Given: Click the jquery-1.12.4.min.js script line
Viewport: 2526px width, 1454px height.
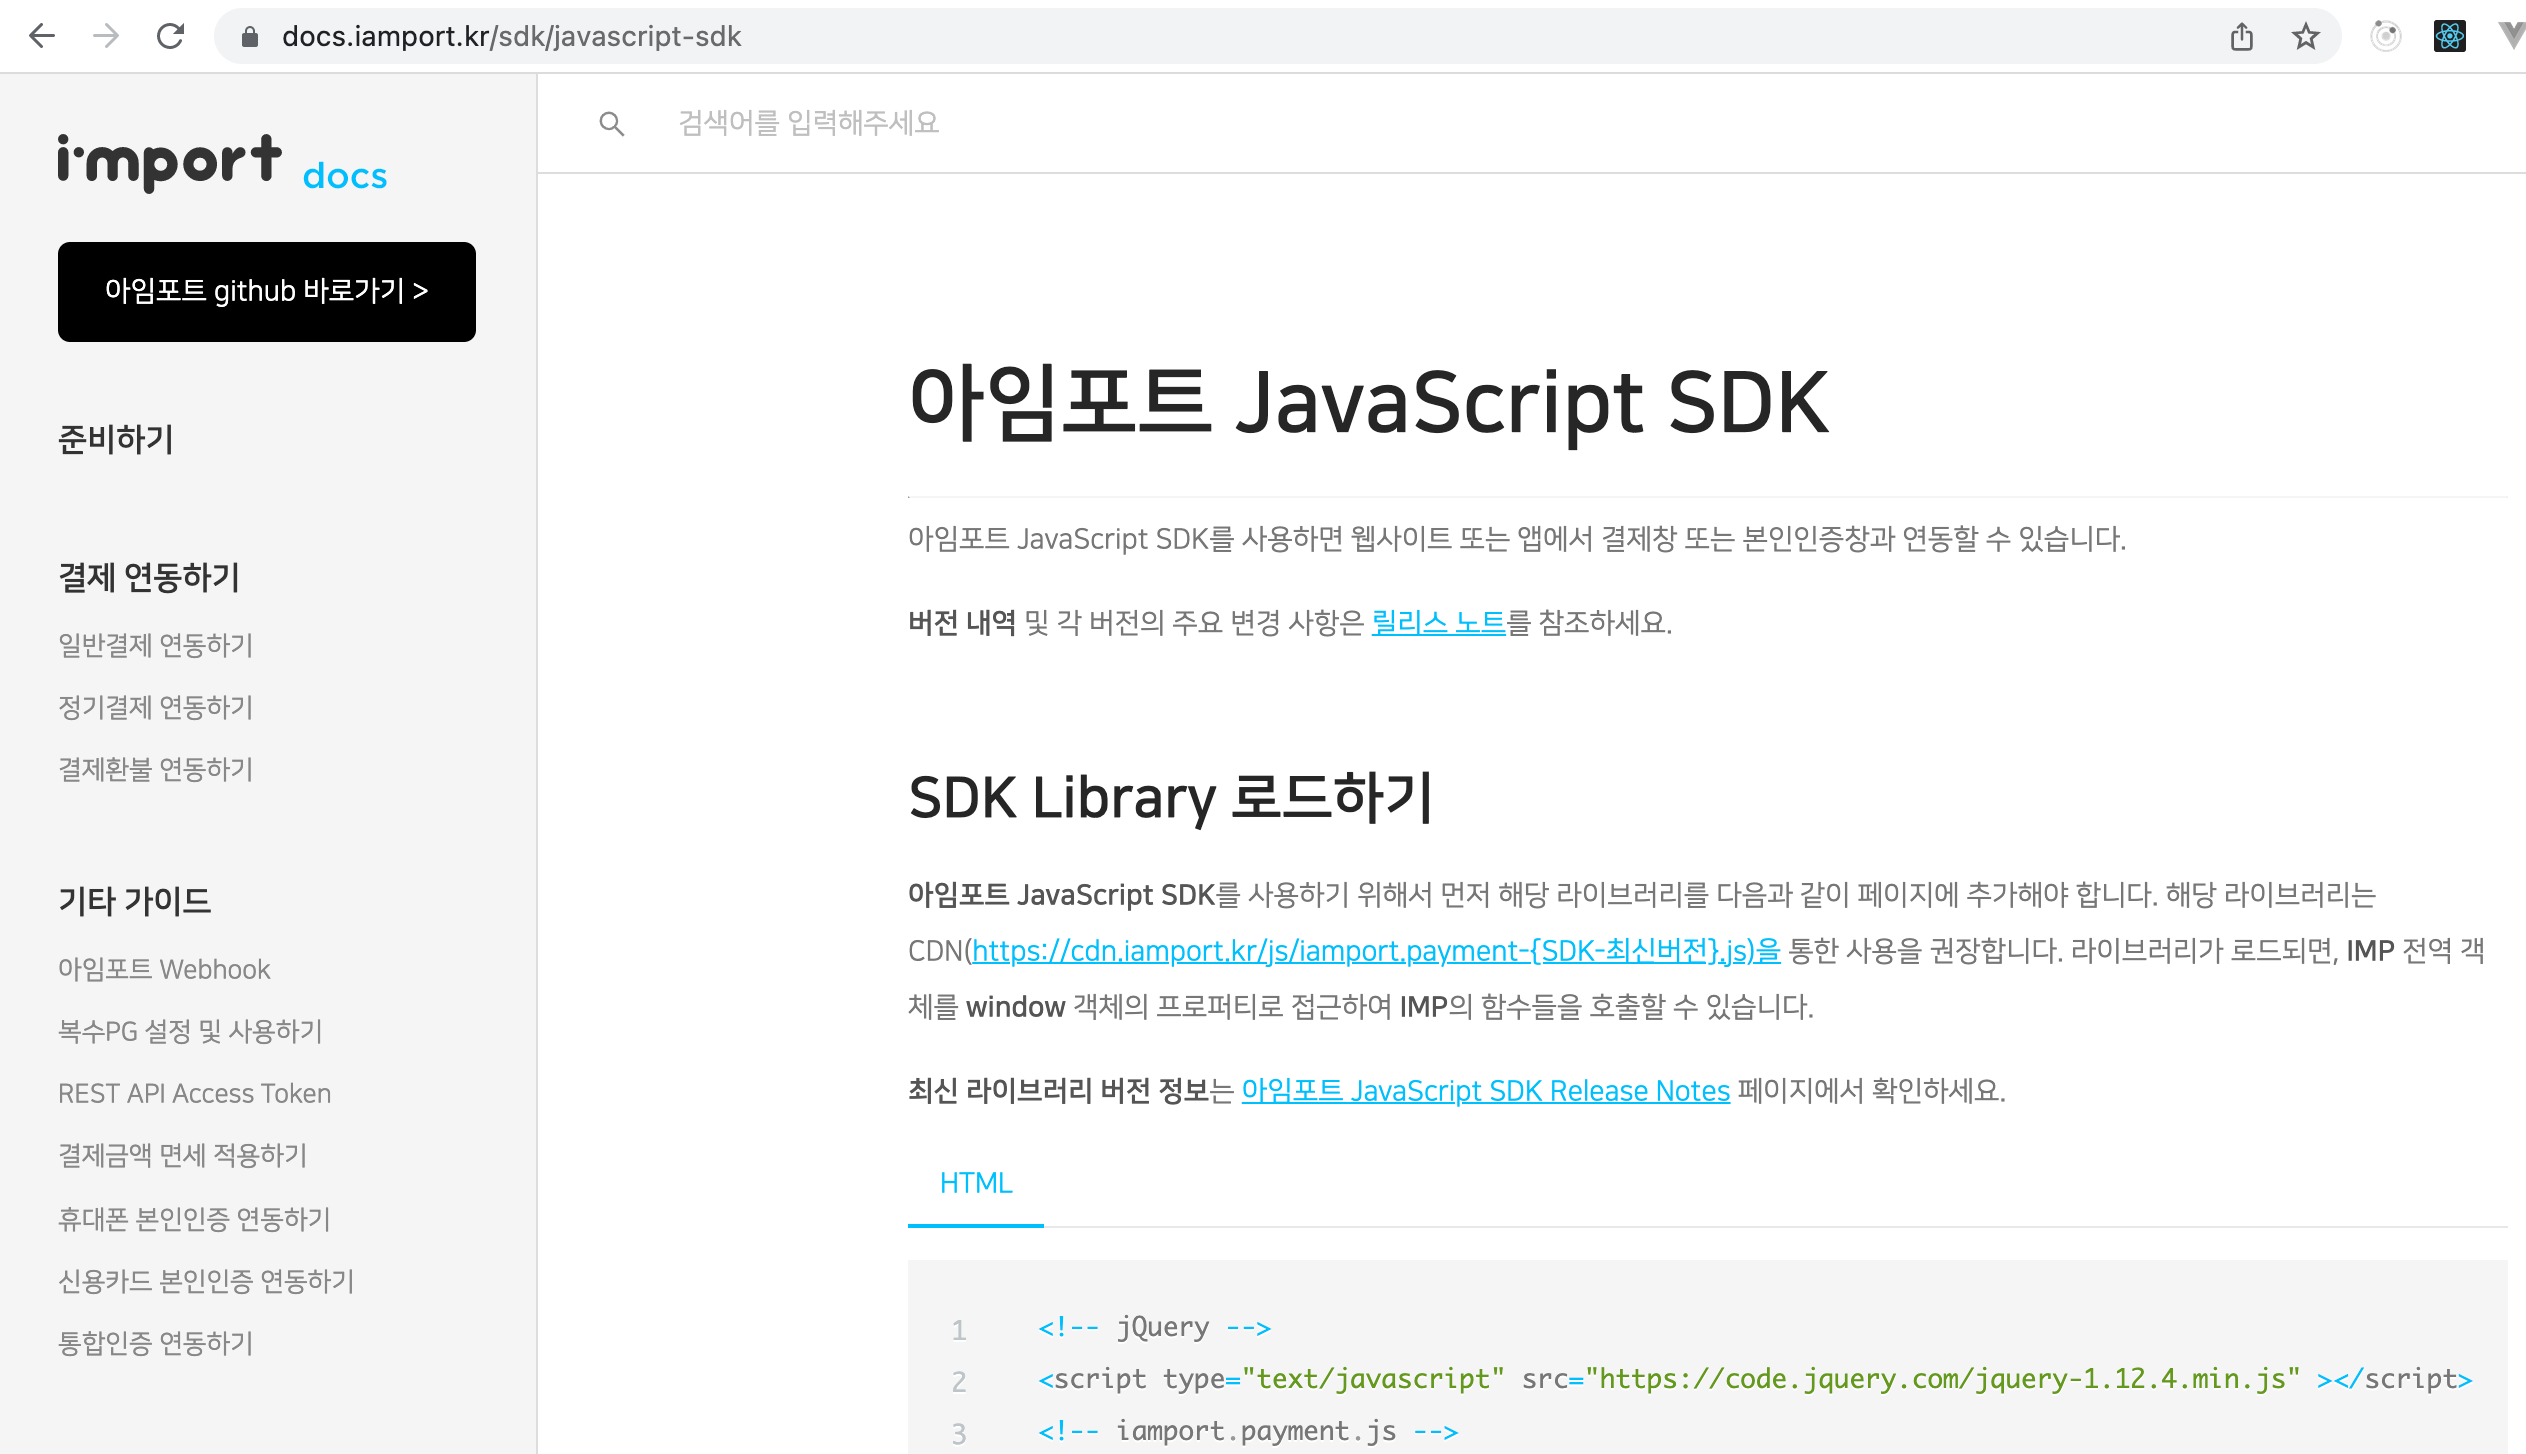Looking at the screenshot, I should pyautogui.click(x=1754, y=1379).
